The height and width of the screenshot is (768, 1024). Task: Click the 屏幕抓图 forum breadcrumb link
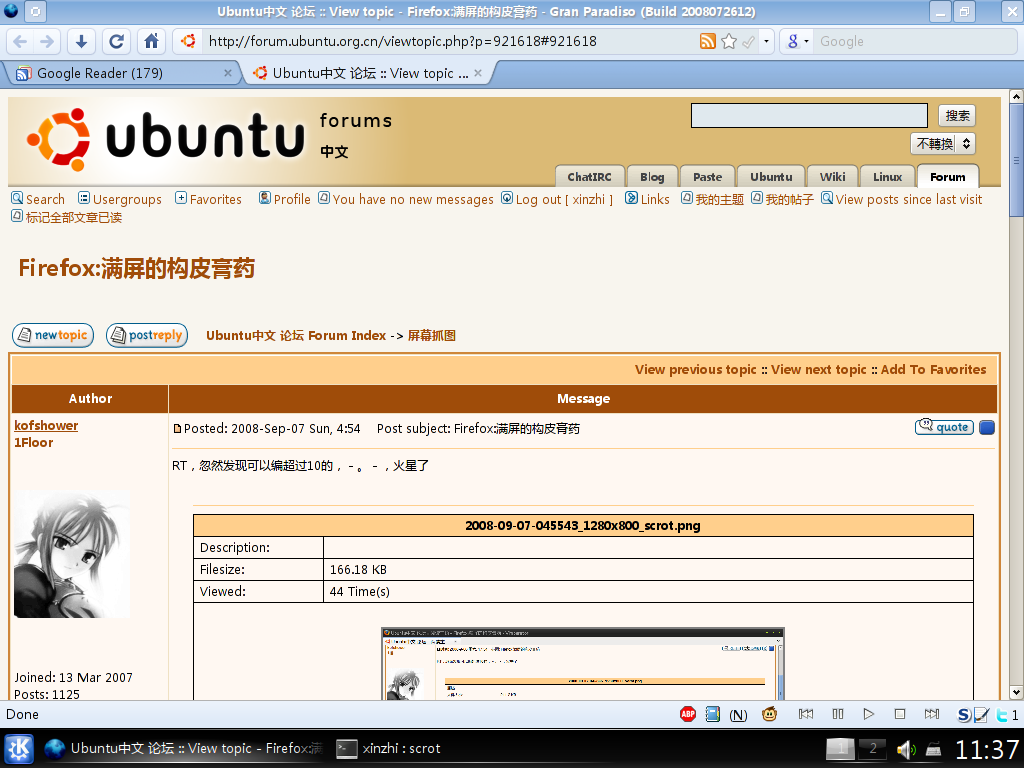pyautogui.click(x=432, y=336)
